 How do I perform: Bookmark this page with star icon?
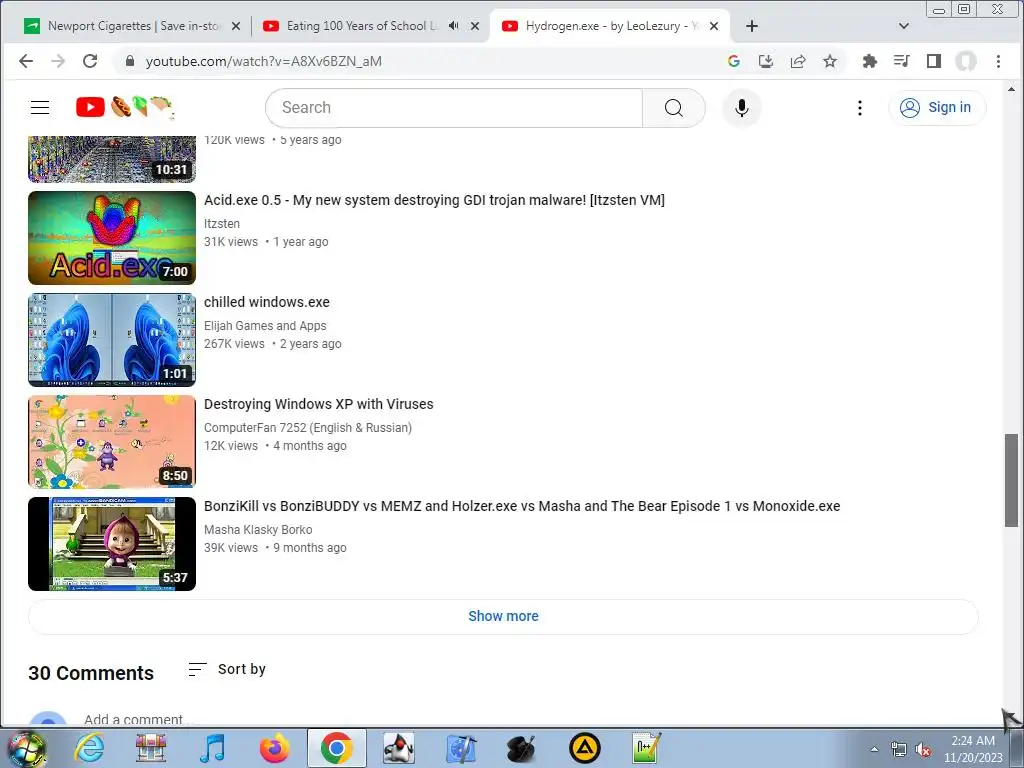pos(829,61)
